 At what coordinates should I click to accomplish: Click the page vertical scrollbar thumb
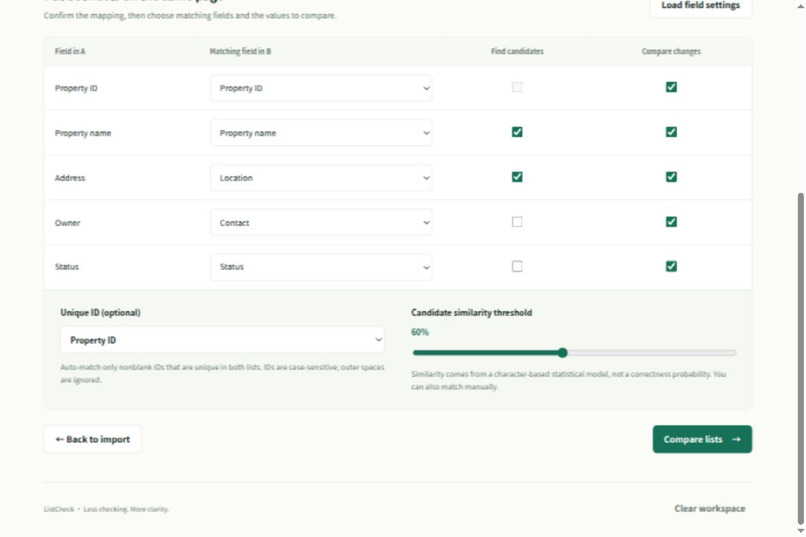[x=800, y=358]
